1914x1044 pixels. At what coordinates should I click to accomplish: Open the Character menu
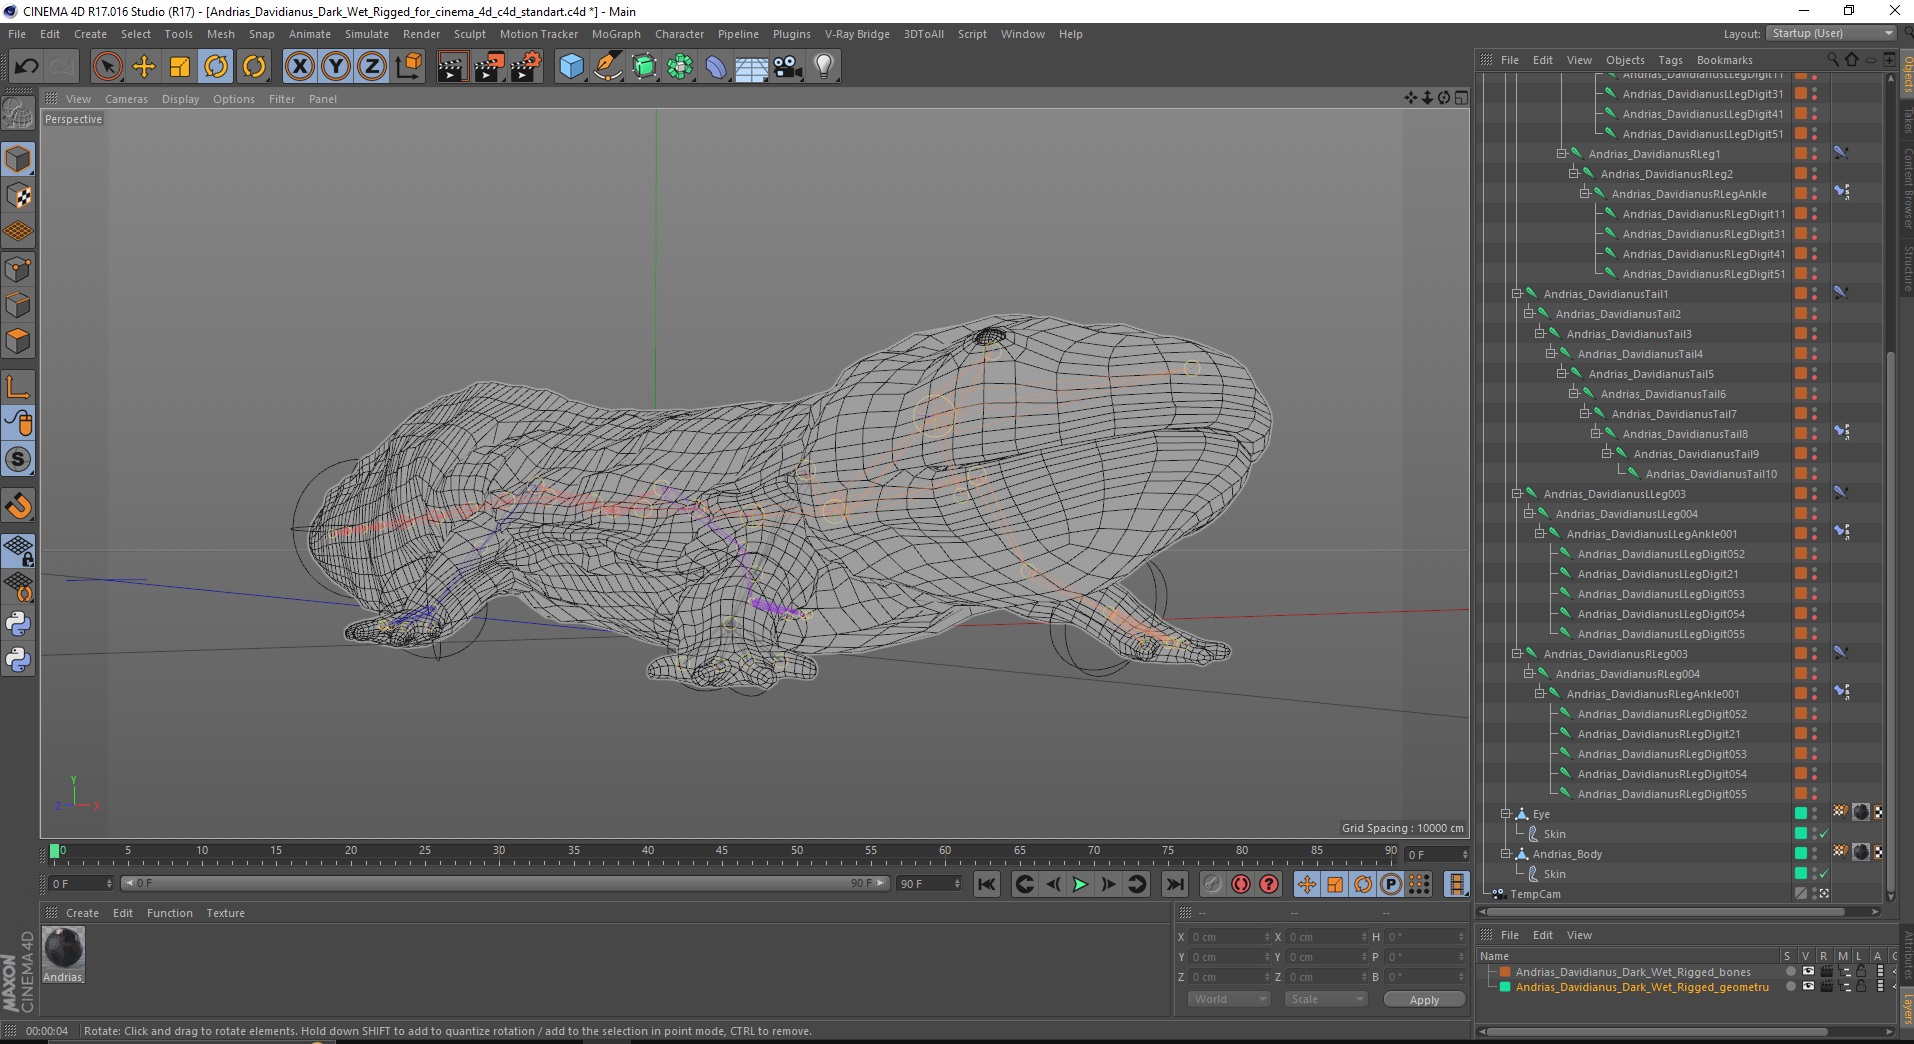(679, 34)
